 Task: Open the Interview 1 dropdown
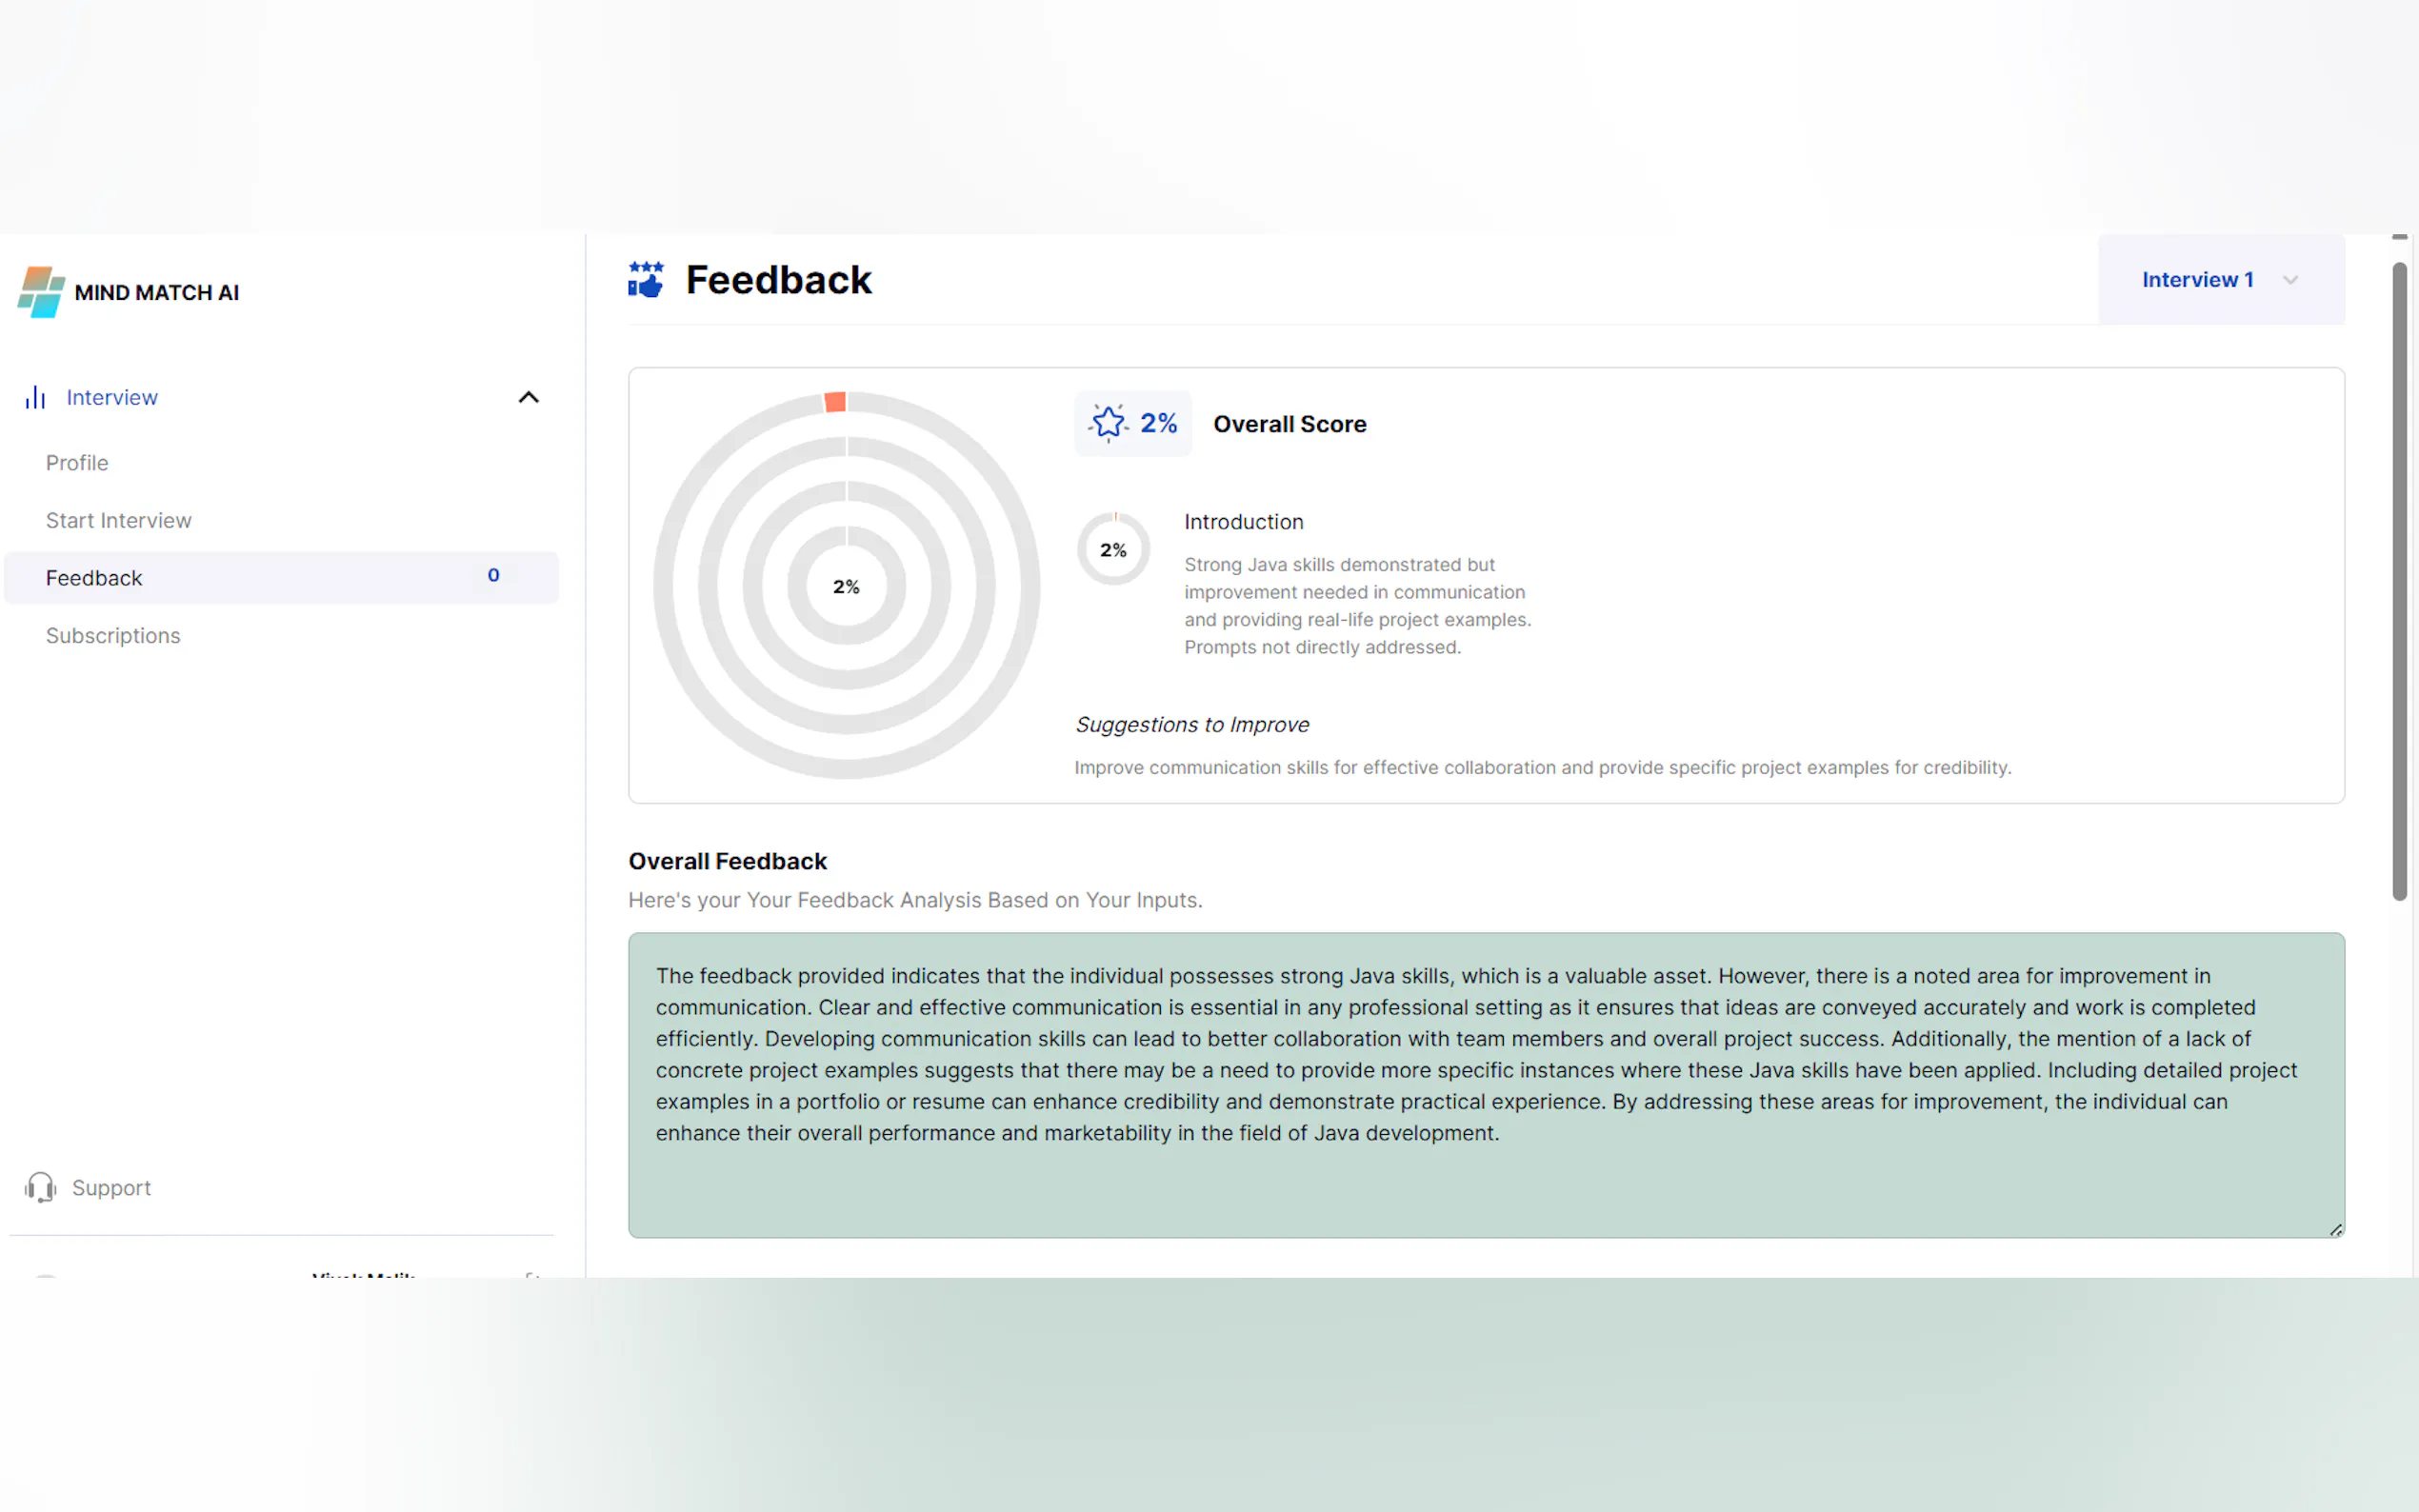click(x=2198, y=280)
